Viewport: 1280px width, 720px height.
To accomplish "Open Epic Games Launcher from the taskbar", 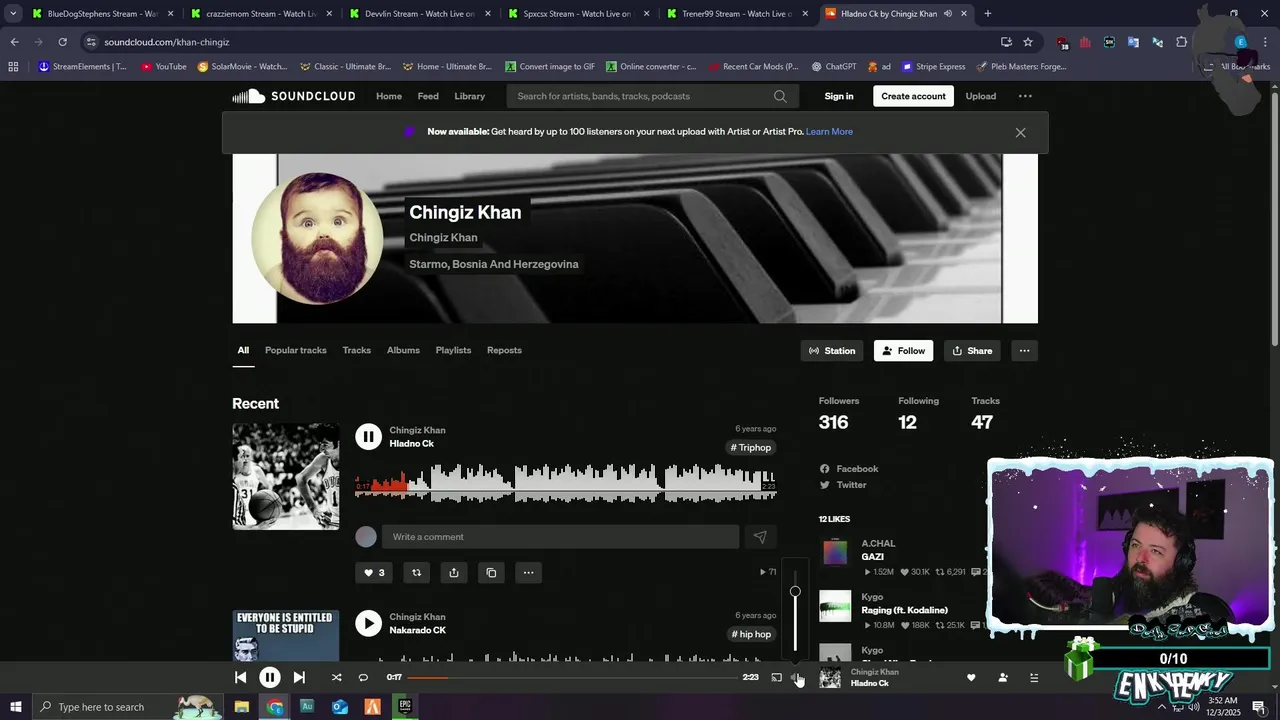I will (405, 707).
